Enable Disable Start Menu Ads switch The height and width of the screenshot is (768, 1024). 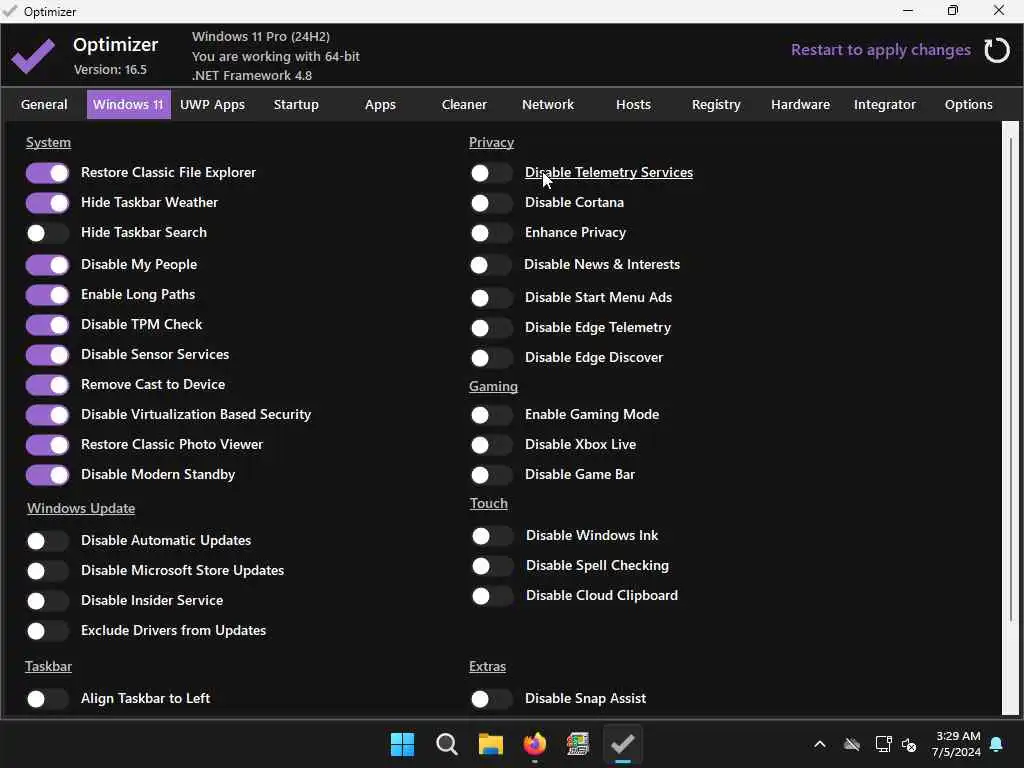(491, 298)
